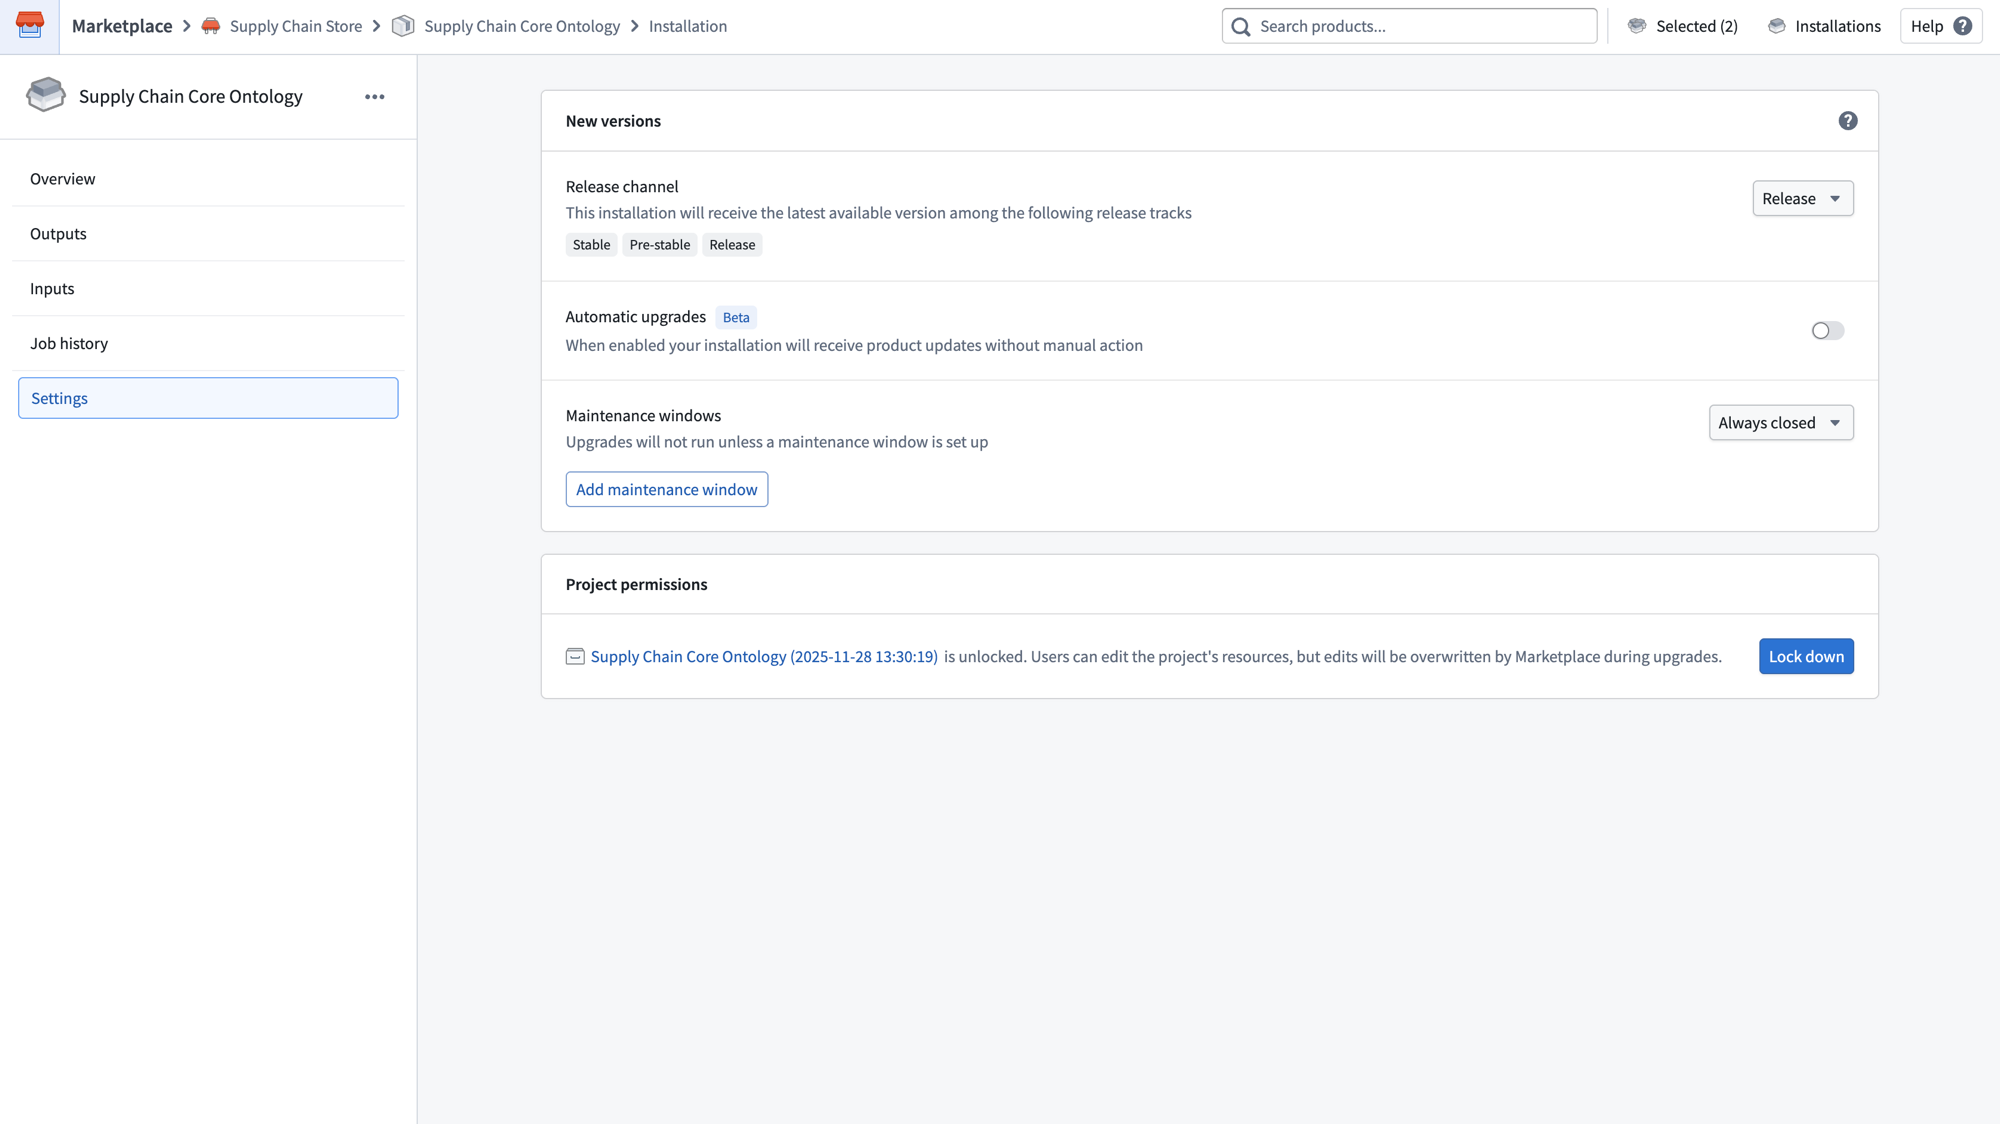Click the New versions heading
Screen dimensions: 2000x1124
coord(613,121)
